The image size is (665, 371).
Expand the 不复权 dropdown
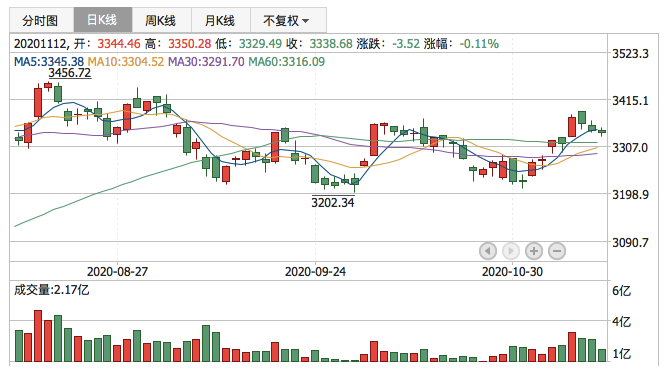pyautogui.click(x=288, y=20)
